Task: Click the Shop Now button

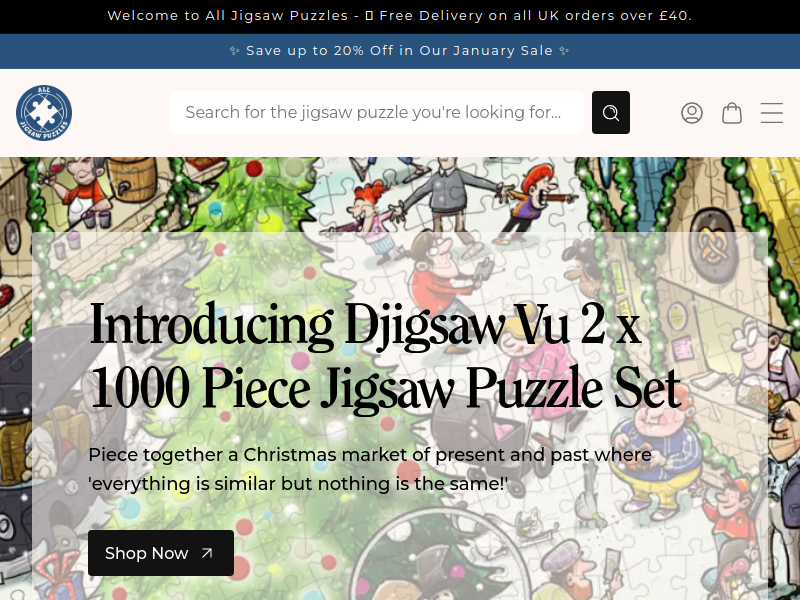Action: coord(161,553)
